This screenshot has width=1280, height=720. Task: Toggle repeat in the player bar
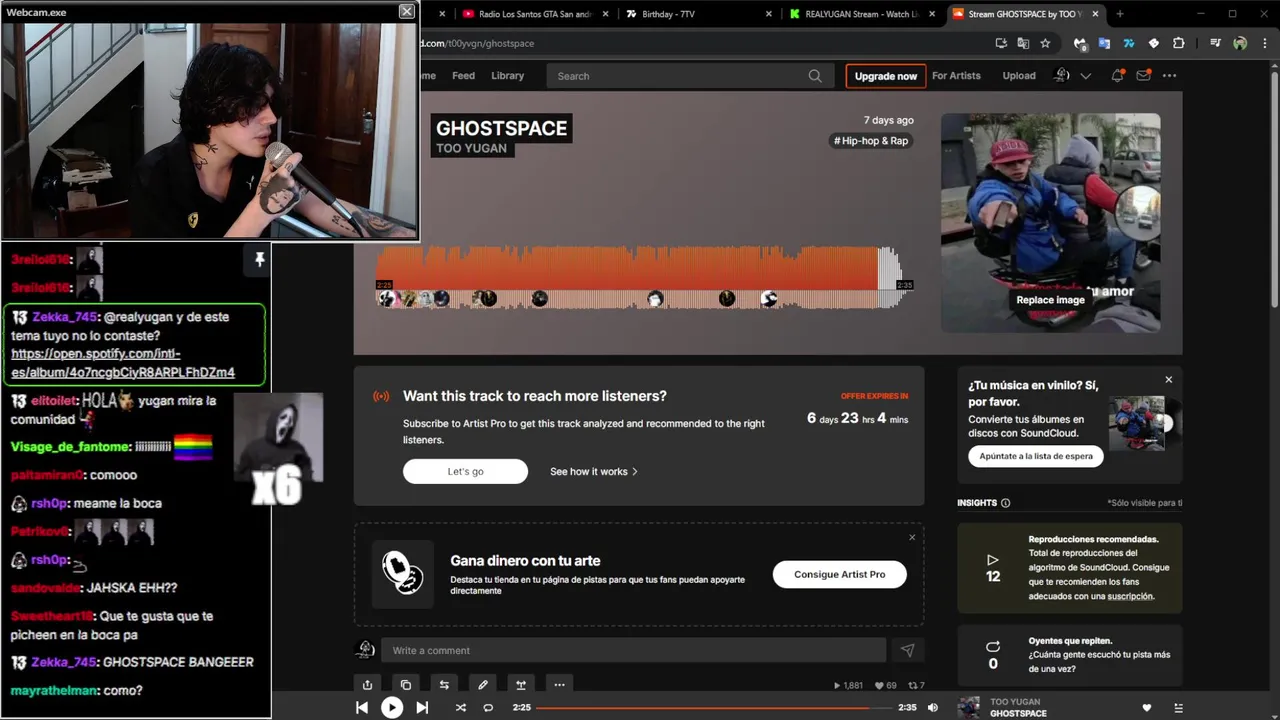488,707
